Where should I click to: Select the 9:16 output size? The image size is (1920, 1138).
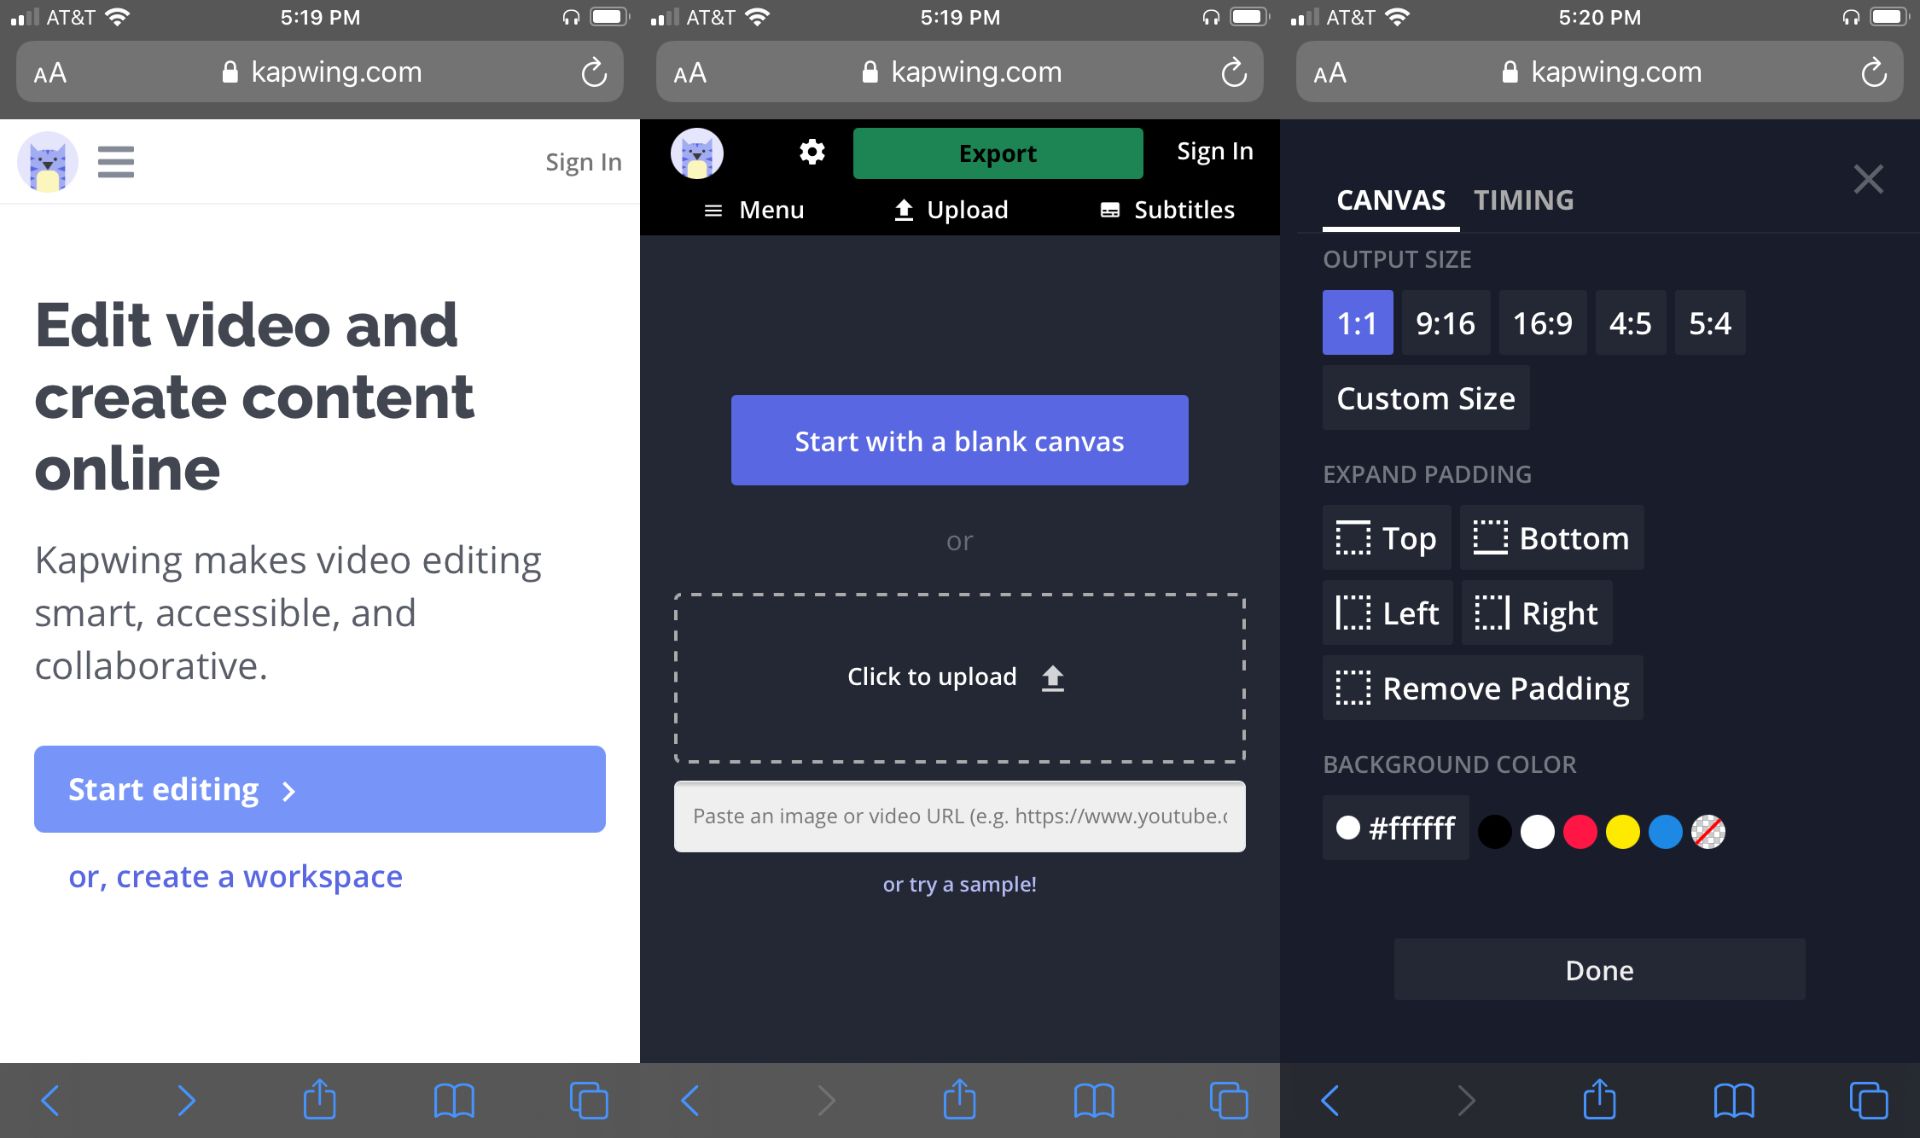[x=1445, y=323]
